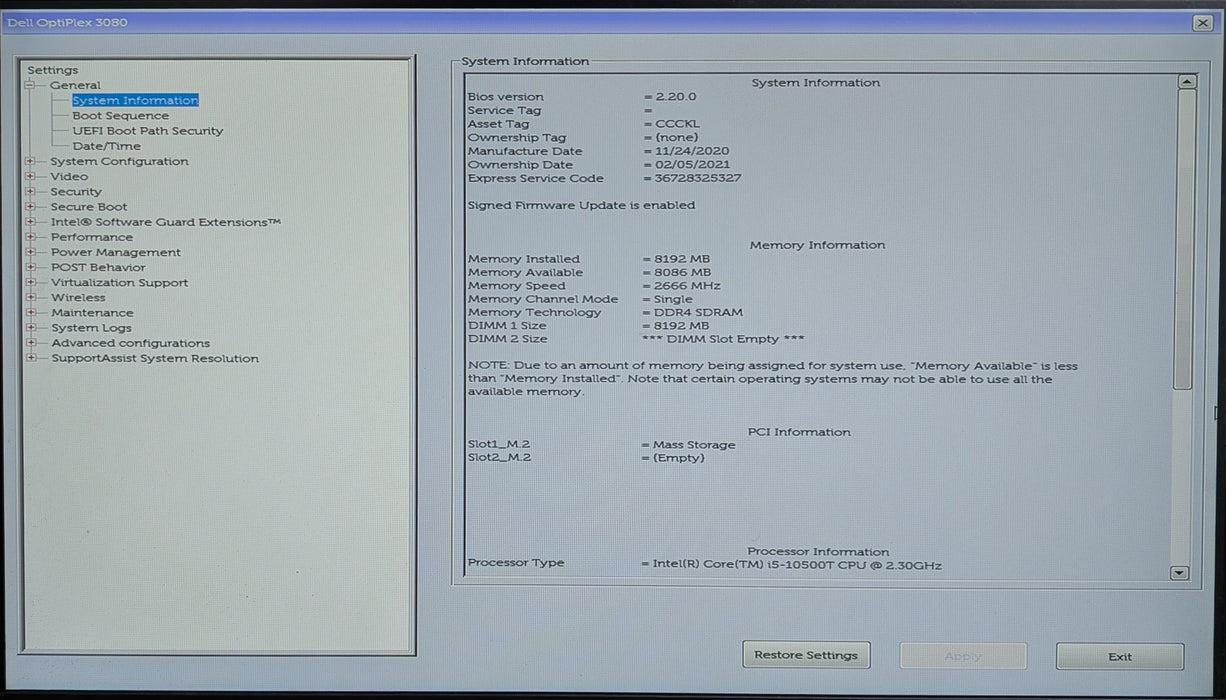The image size is (1226, 700).
Task: Expand the Secure Boot node
Action: coord(31,207)
